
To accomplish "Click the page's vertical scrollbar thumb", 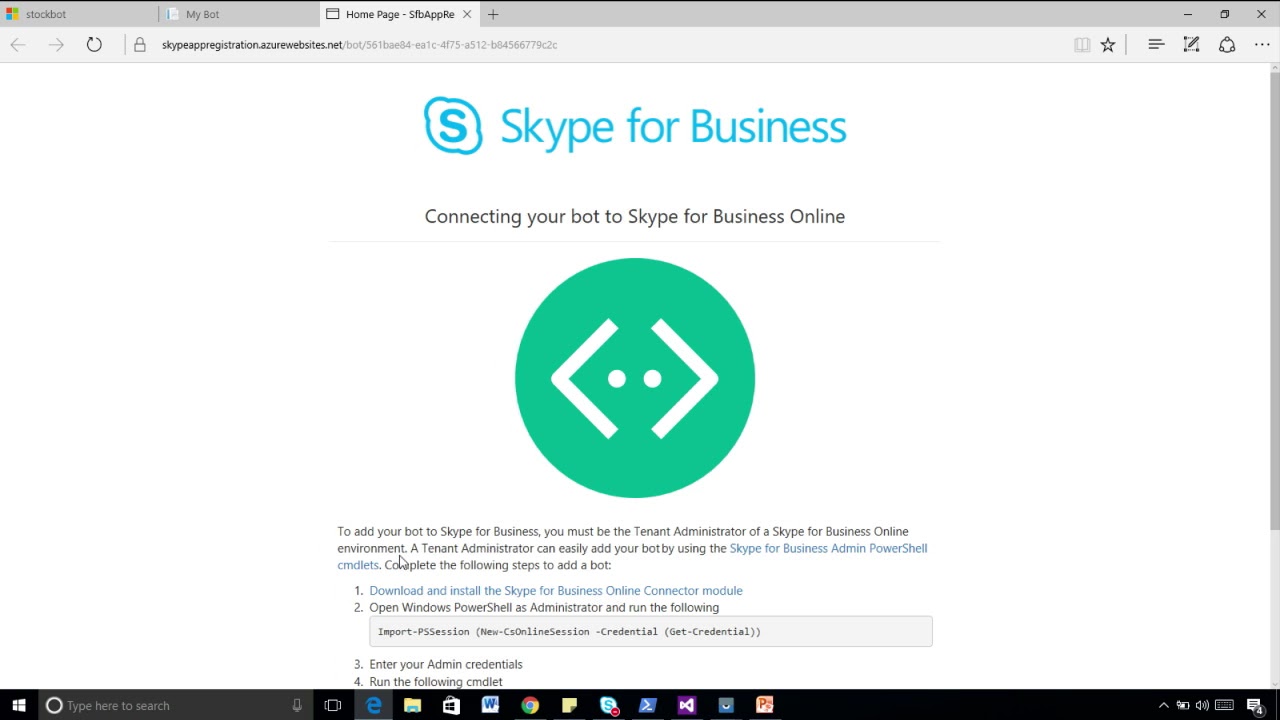I will click(1274, 300).
